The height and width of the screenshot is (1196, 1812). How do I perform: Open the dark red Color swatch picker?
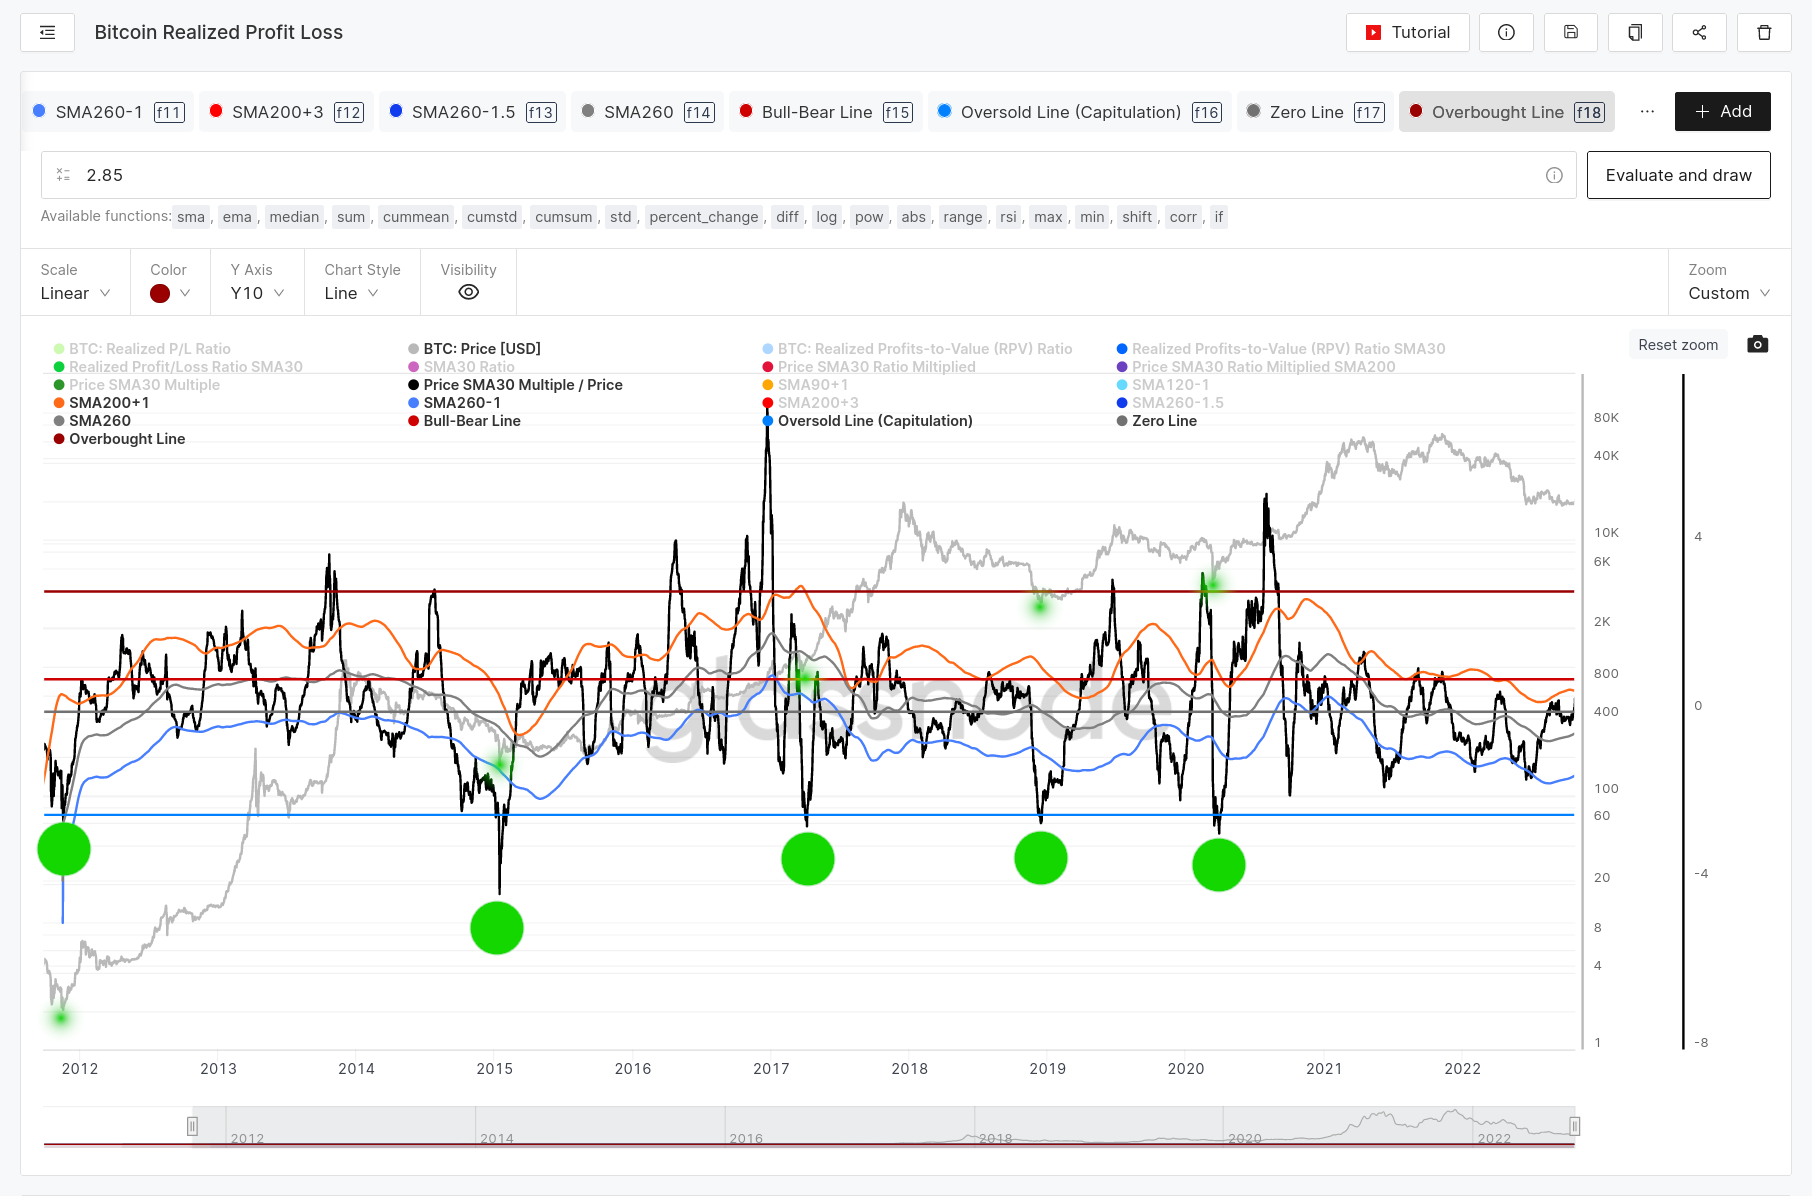click(x=169, y=293)
